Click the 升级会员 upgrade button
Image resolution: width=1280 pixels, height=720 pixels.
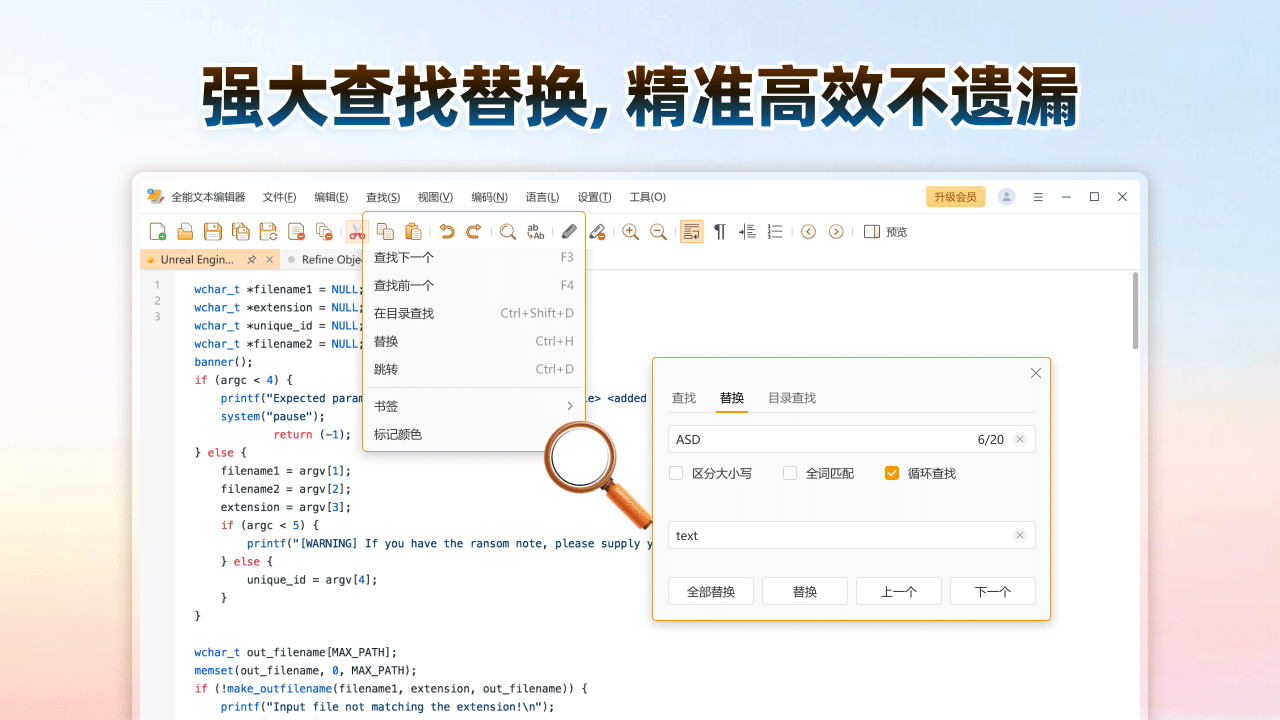pos(955,197)
